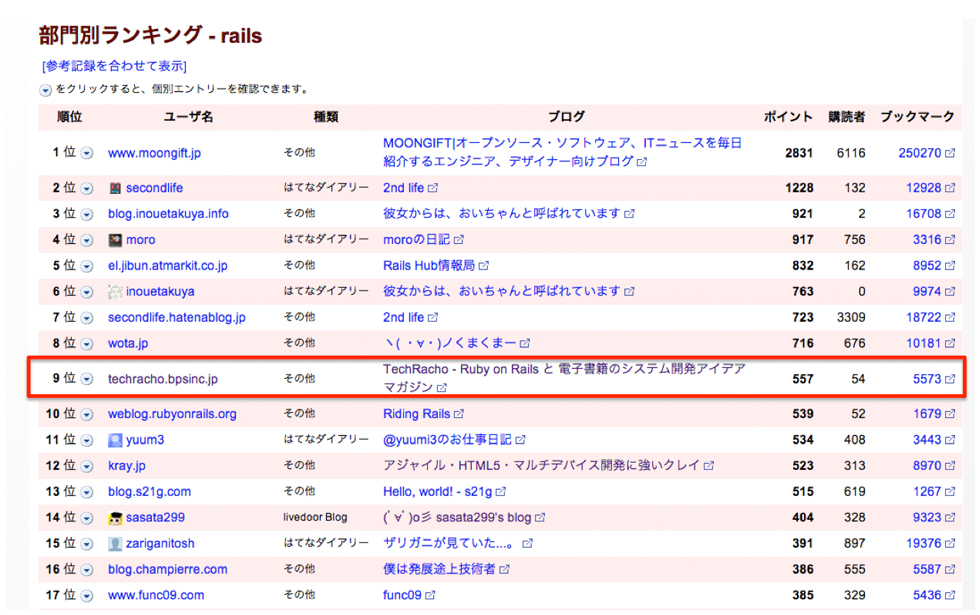The height and width of the screenshot is (615, 980).
Task: Expand individual entries for rank 14 sasata299
Action: tap(87, 517)
